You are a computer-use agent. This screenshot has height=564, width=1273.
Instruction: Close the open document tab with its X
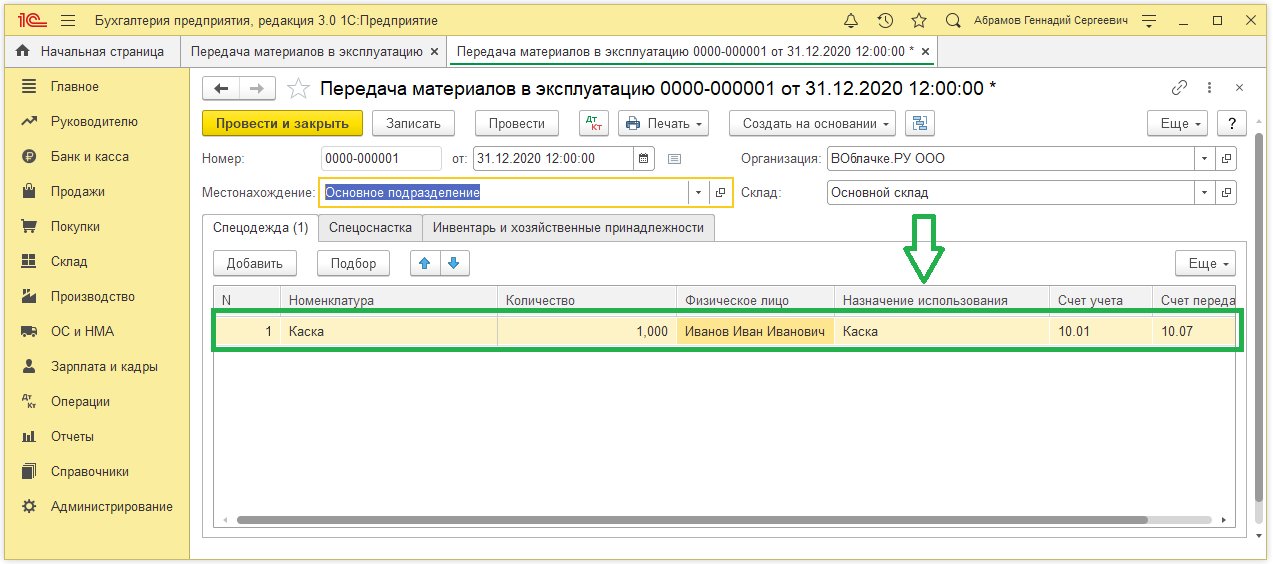926,51
